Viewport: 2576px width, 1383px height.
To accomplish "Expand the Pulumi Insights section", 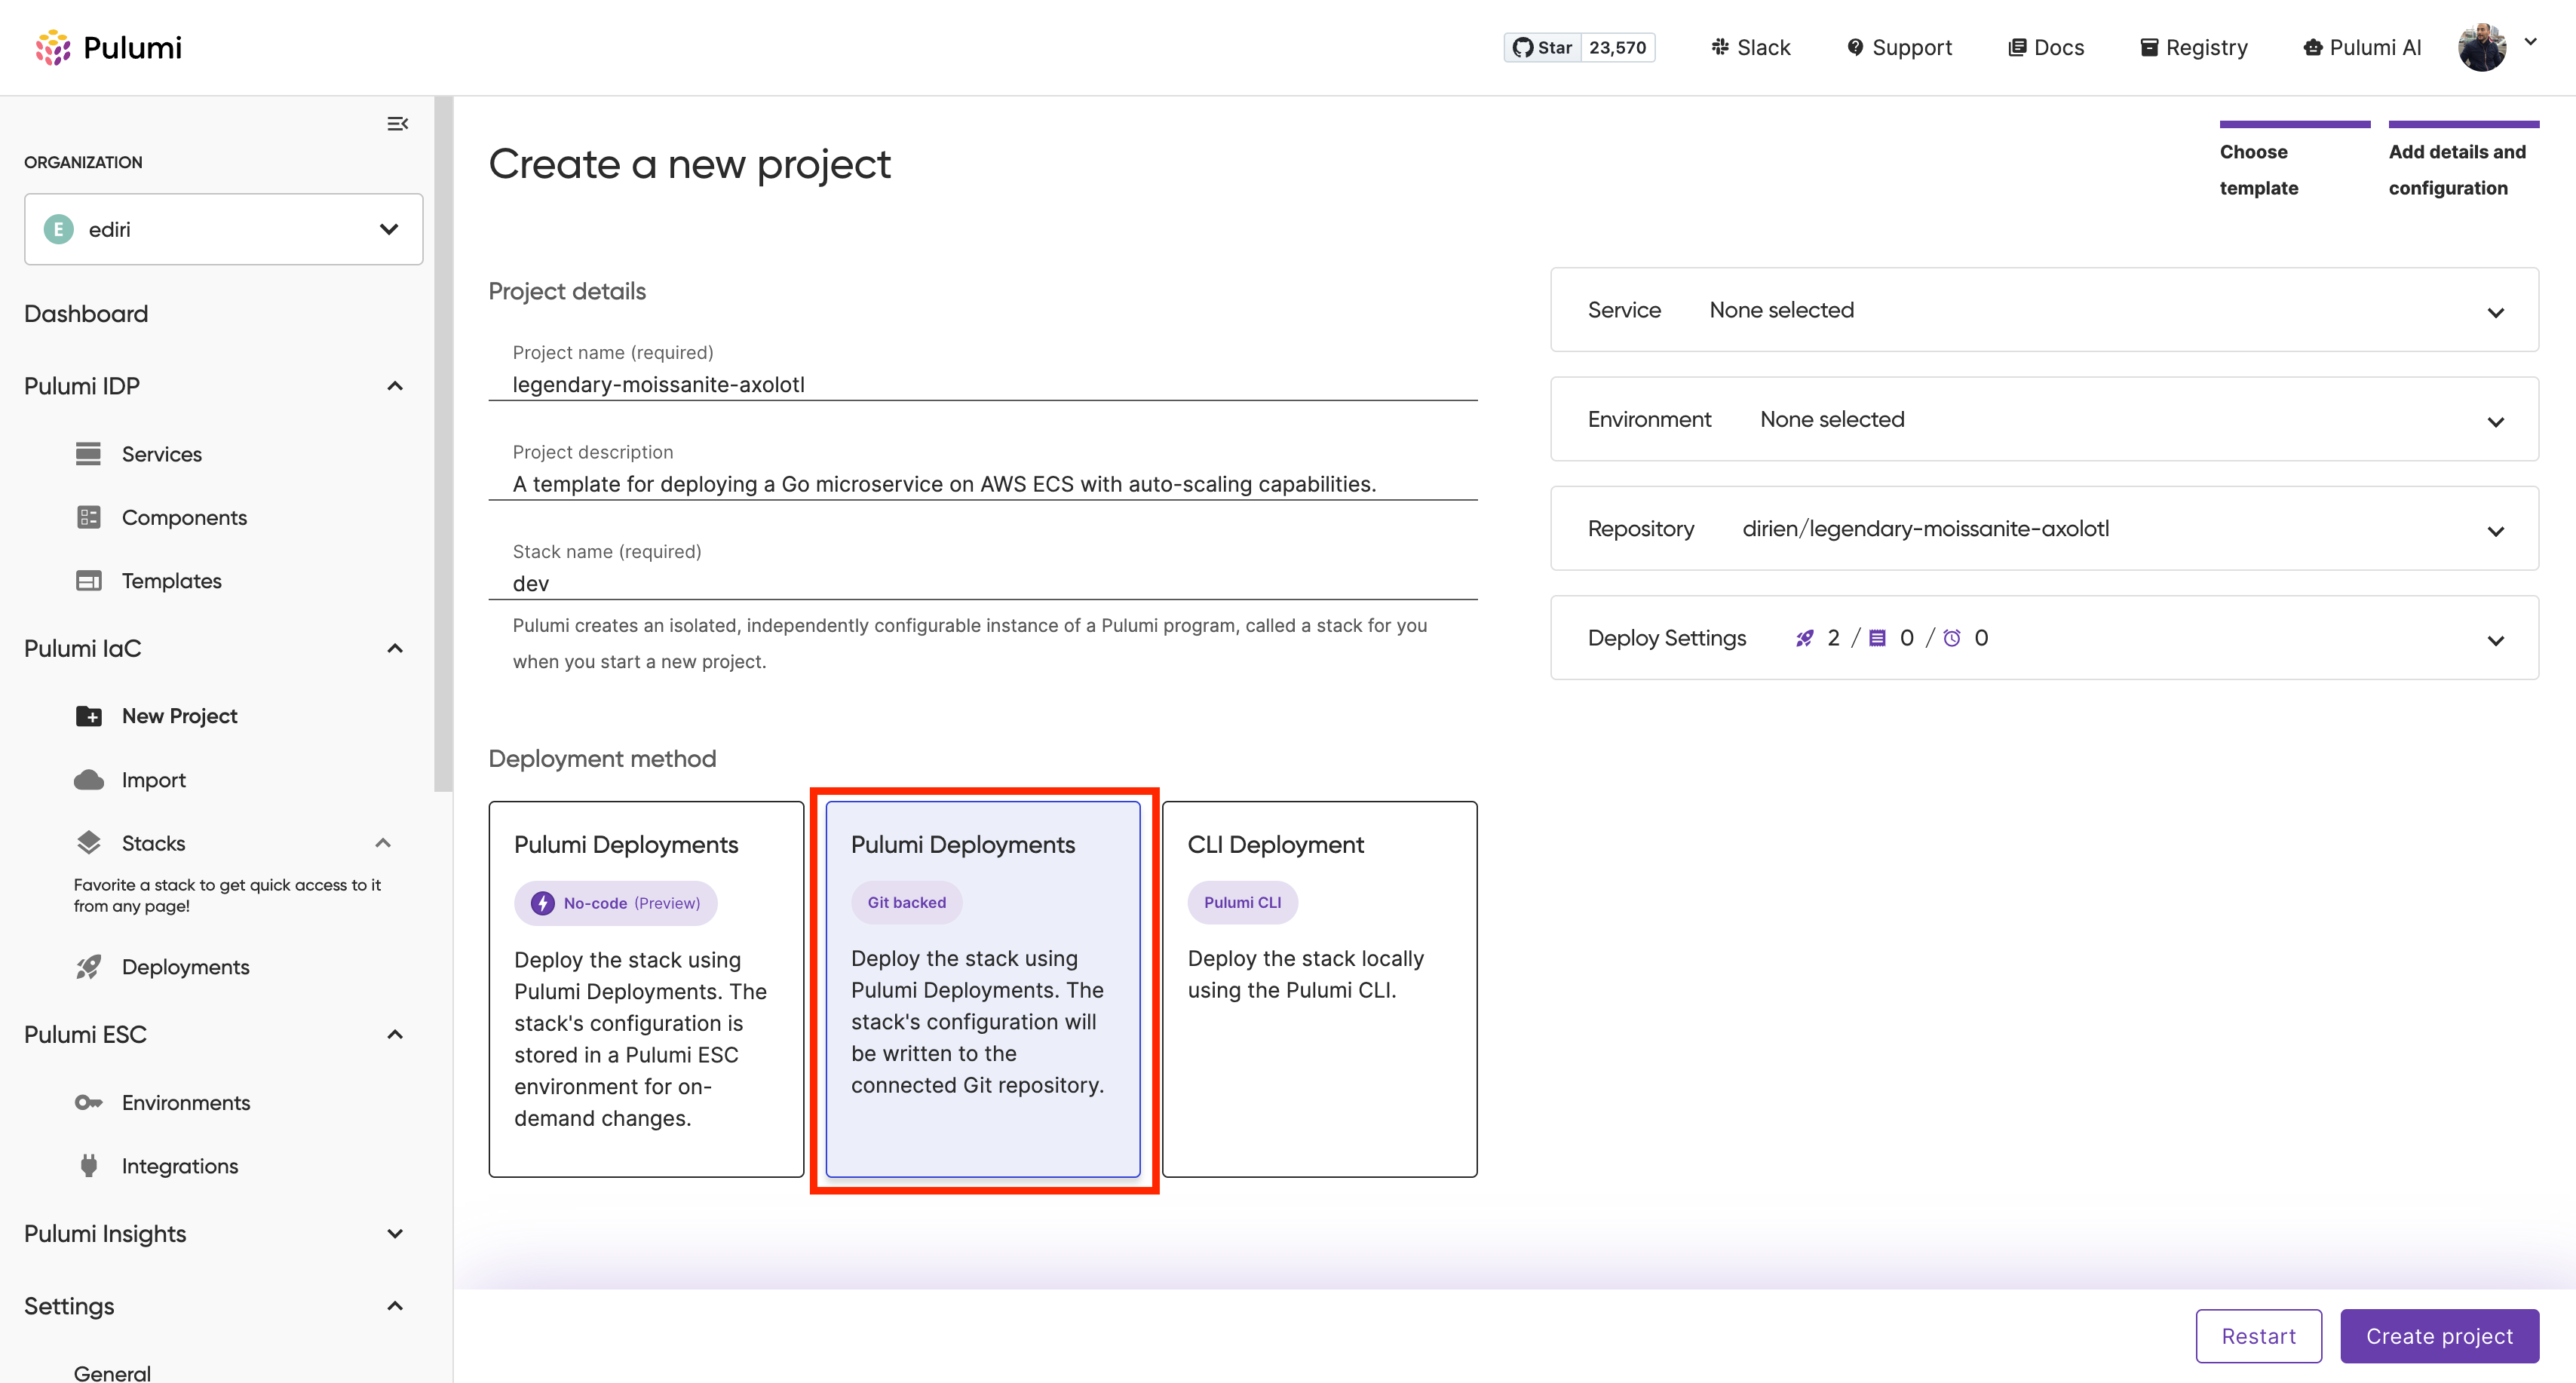I will pyautogui.click(x=395, y=1234).
